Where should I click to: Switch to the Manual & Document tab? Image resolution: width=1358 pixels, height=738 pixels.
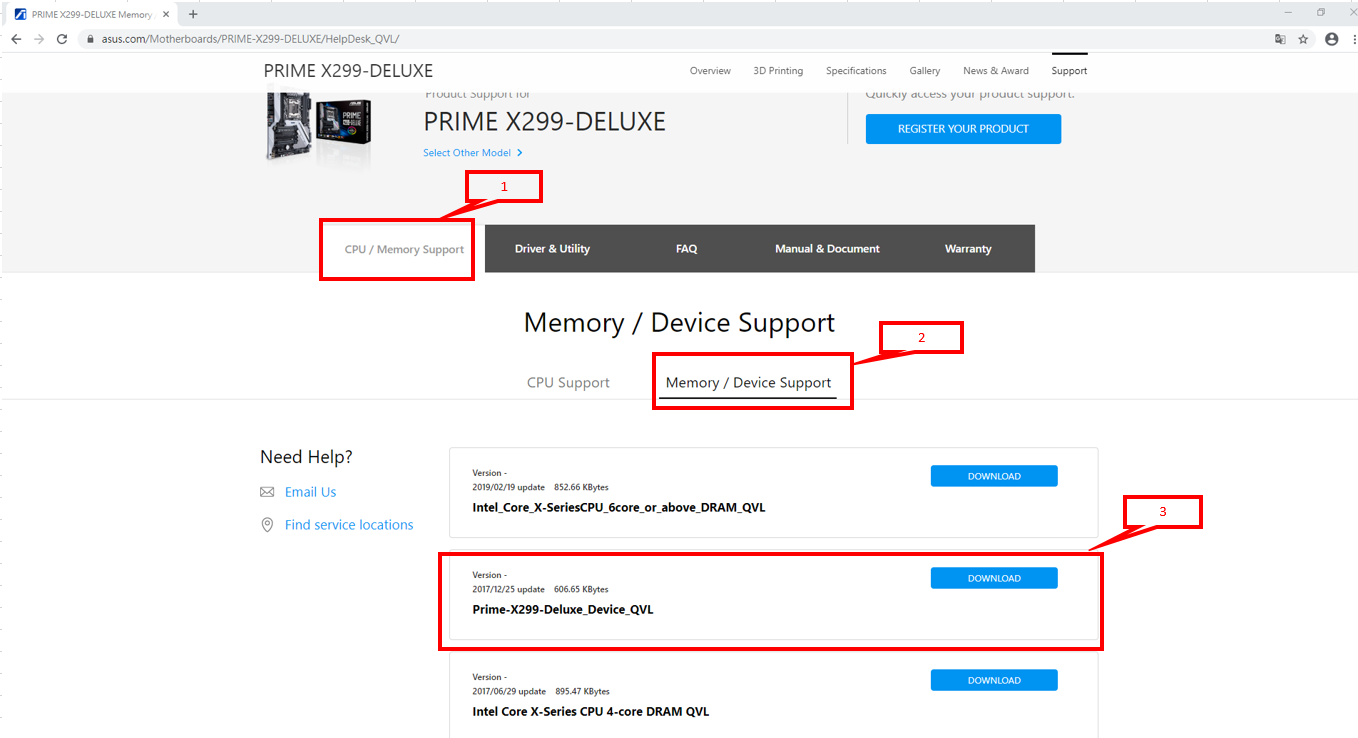click(827, 249)
